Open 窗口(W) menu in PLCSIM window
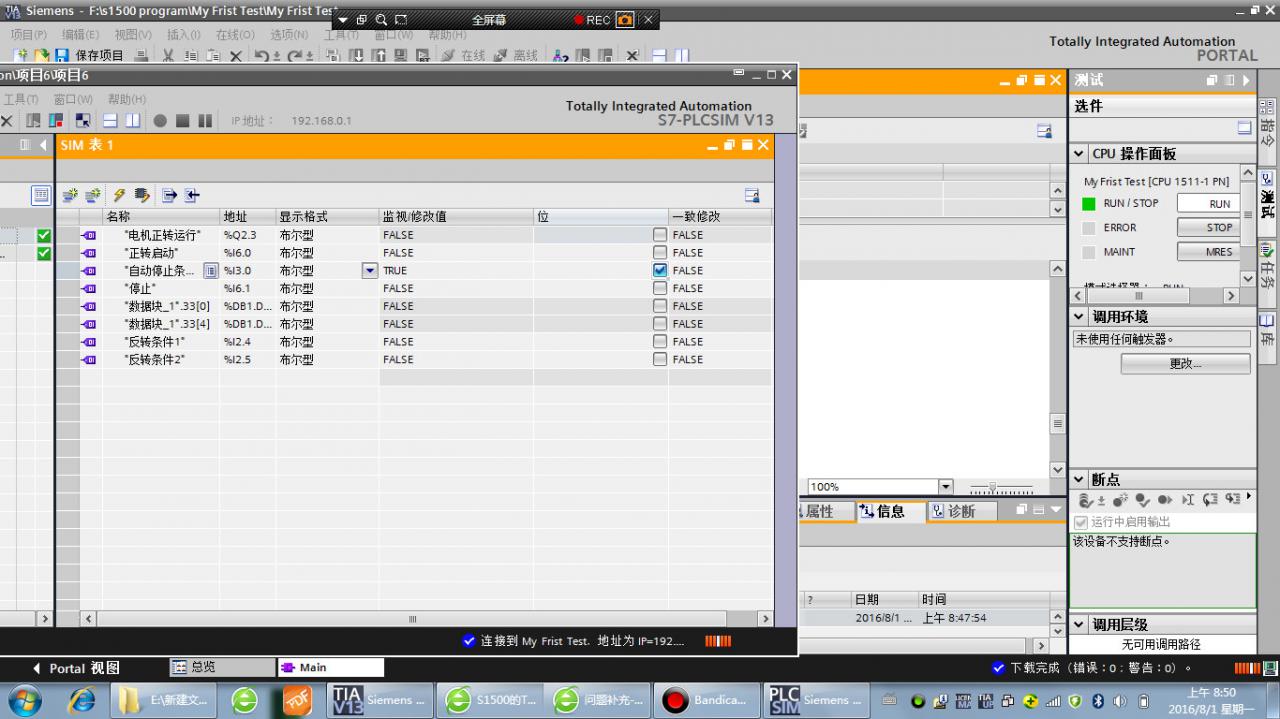This screenshot has width=1280, height=719. [73, 99]
